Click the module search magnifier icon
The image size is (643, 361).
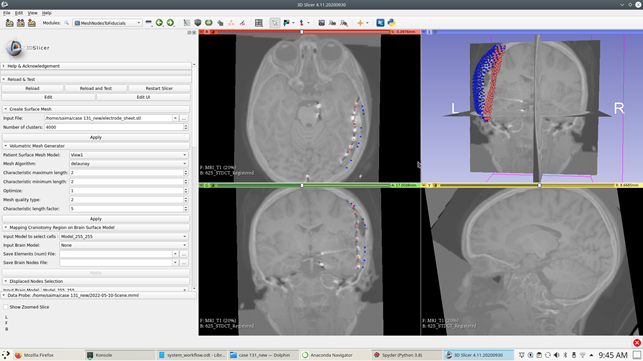(66, 23)
